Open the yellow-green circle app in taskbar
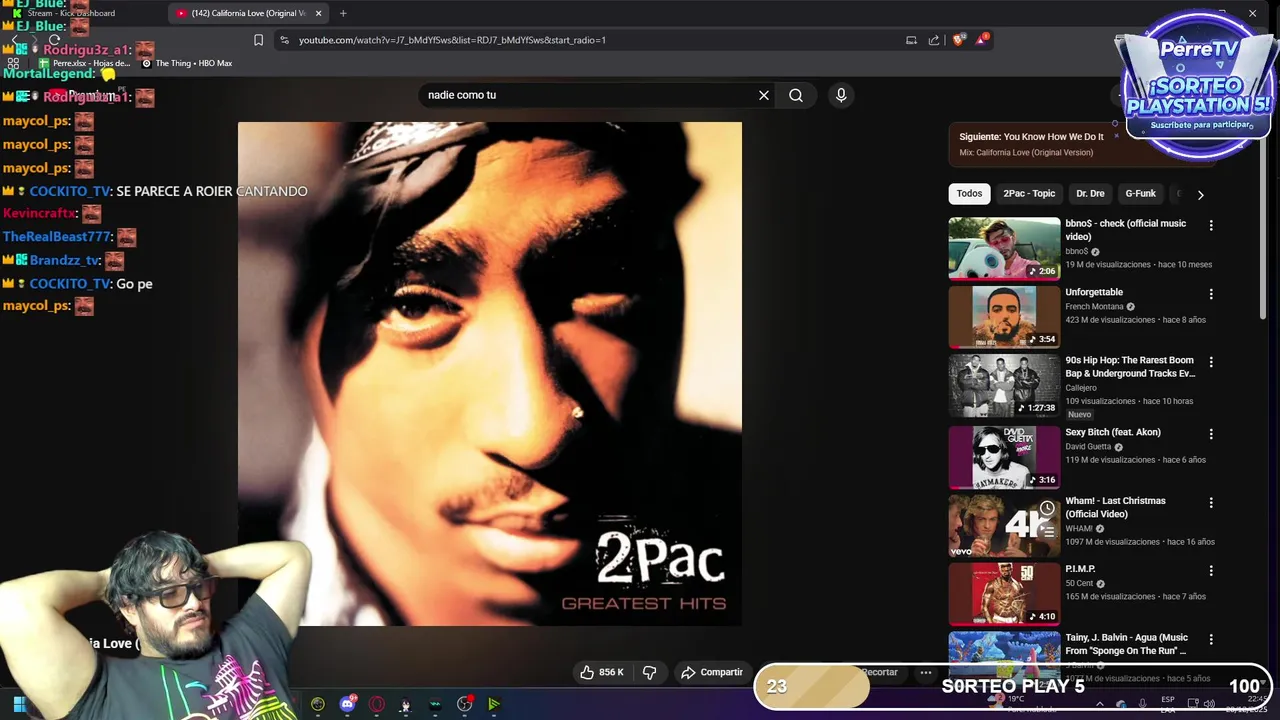1280x720 pixels. 318,704
